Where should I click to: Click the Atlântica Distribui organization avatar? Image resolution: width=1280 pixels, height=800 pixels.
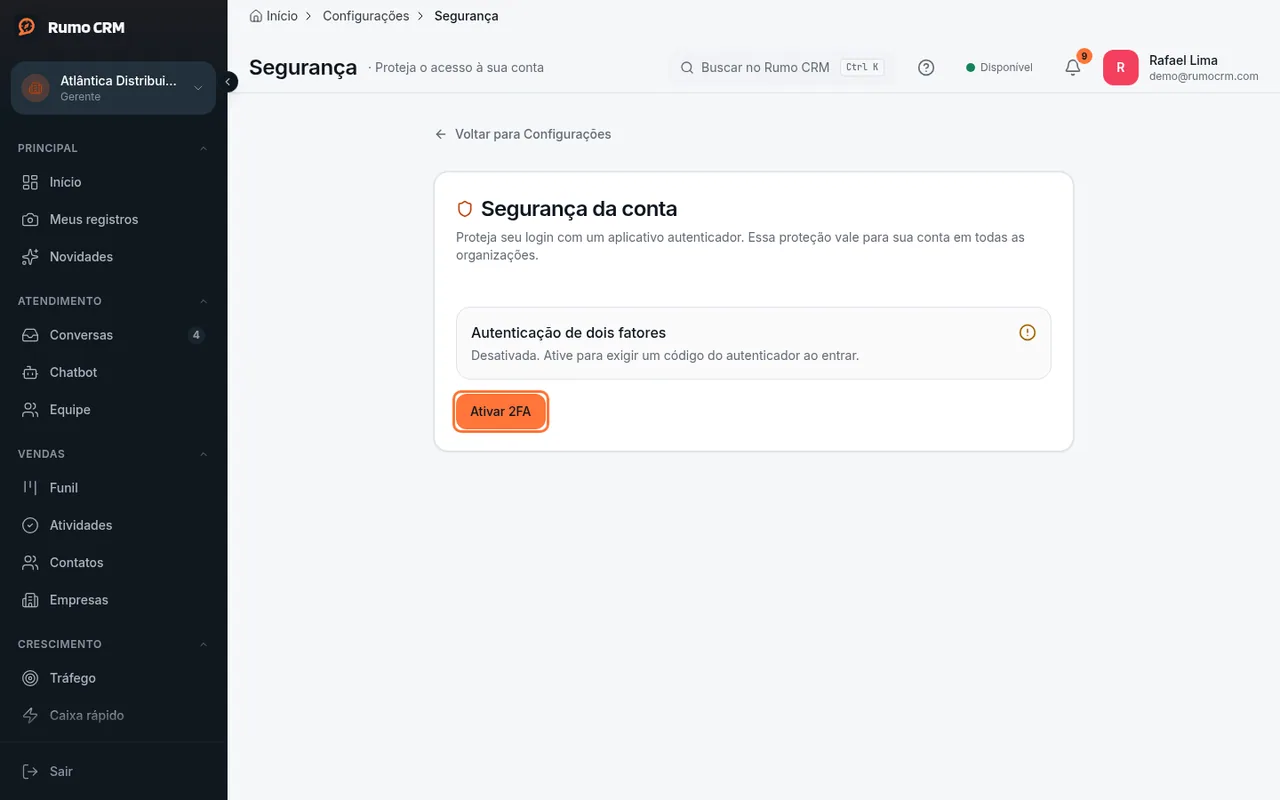pos(36,88)
